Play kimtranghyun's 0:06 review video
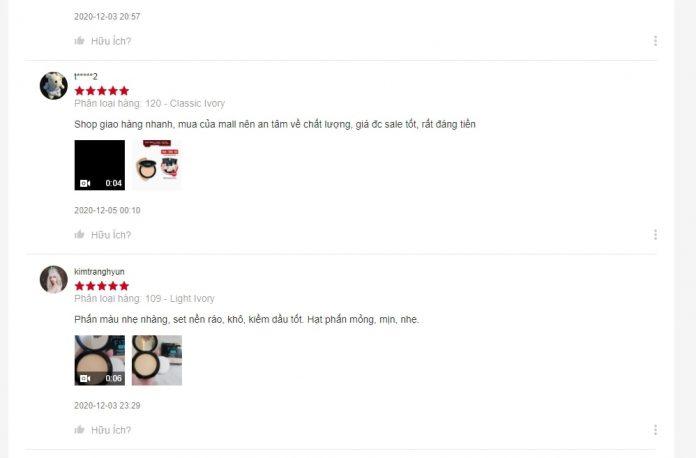 pyautogui.click(x=99, y=360)
